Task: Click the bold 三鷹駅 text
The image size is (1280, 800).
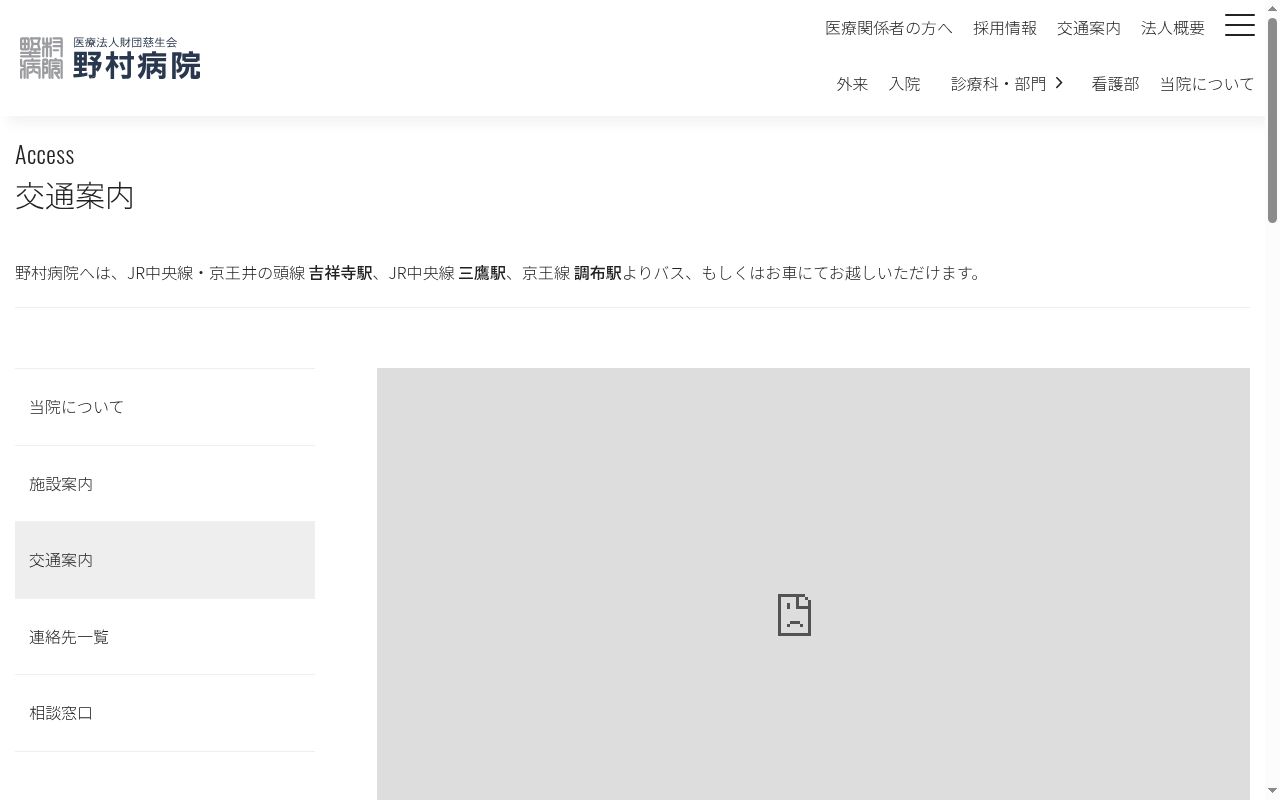Action: tap(482, 273)
